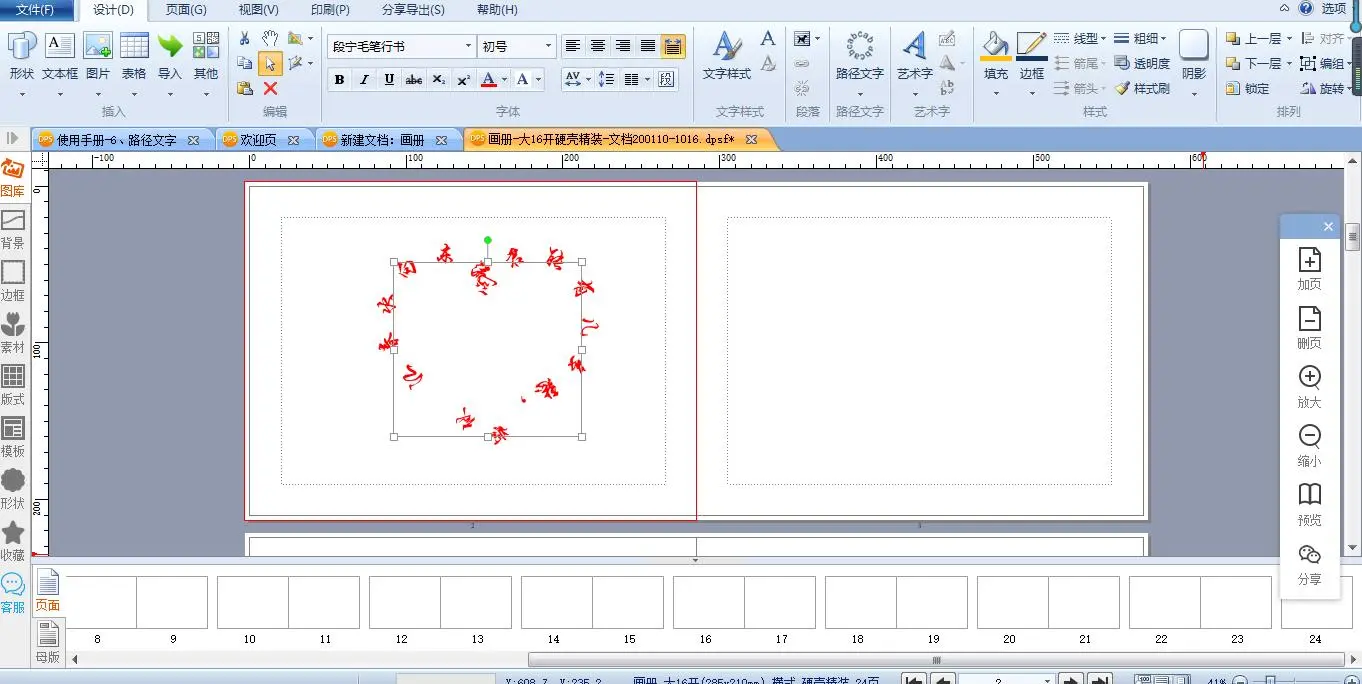The image size is (1362, 684).
Task: Select the hand pan tool
Action: point(270,38)
